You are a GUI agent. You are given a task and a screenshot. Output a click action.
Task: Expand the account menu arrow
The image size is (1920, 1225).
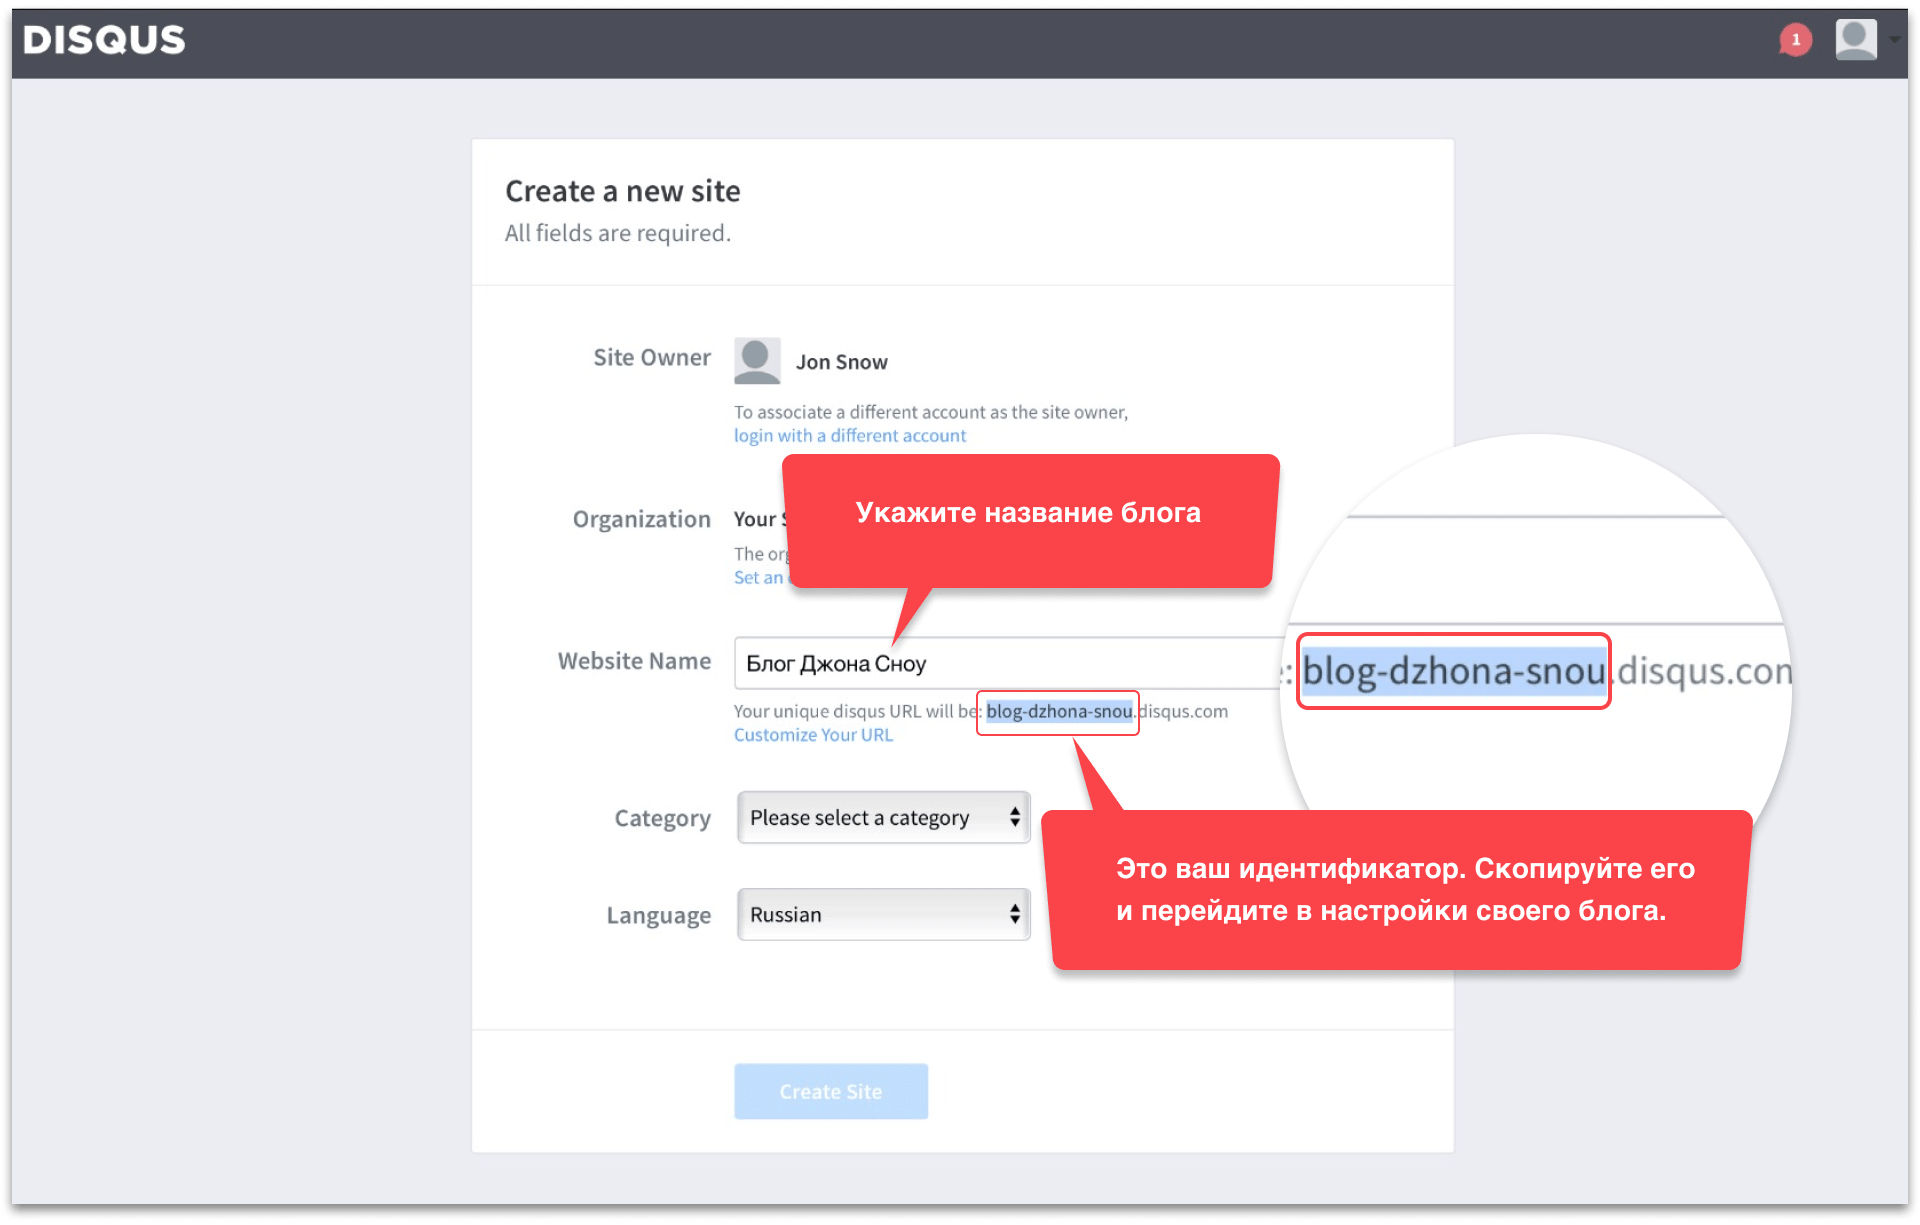1894,40
